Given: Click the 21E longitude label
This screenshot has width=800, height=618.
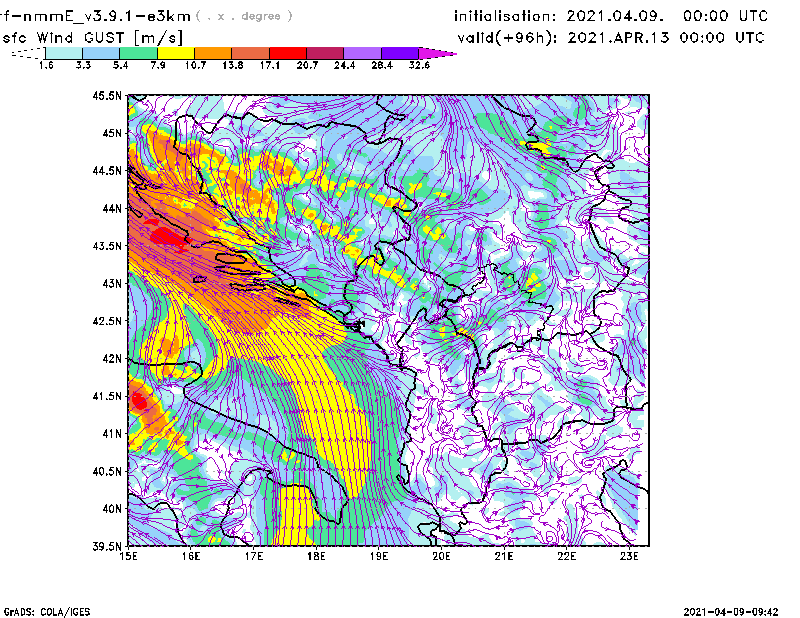Looking at the screenshot, I should (504, 556).
